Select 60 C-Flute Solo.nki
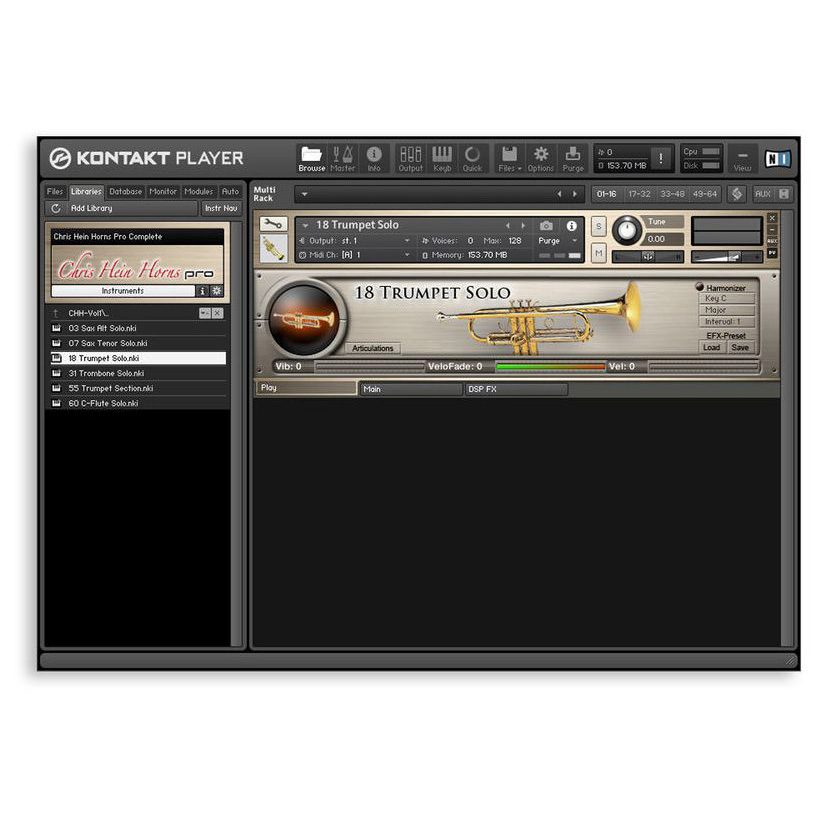 (x=138, y=404)
